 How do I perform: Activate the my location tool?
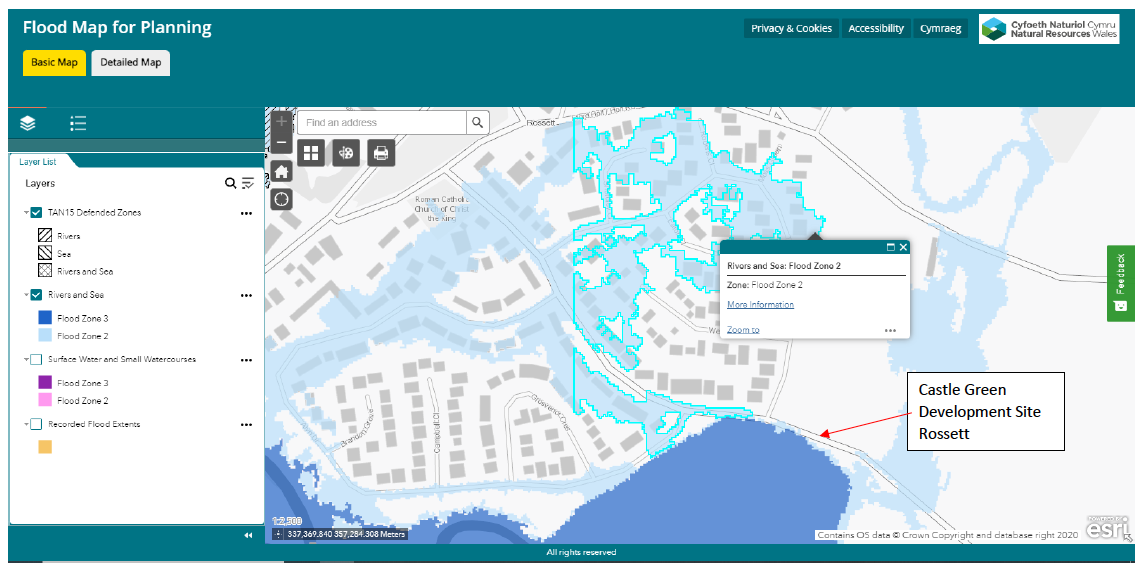click(281, 199)
